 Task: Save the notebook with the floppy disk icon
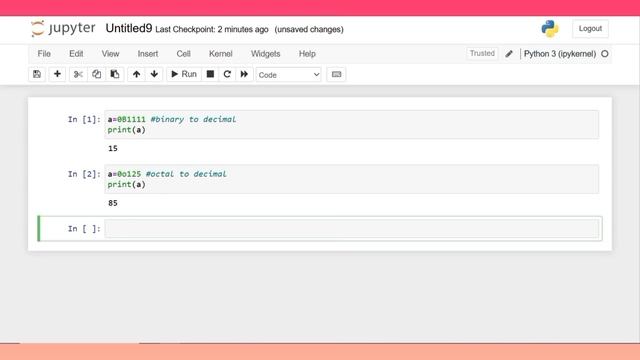click(x=37, y=74)
